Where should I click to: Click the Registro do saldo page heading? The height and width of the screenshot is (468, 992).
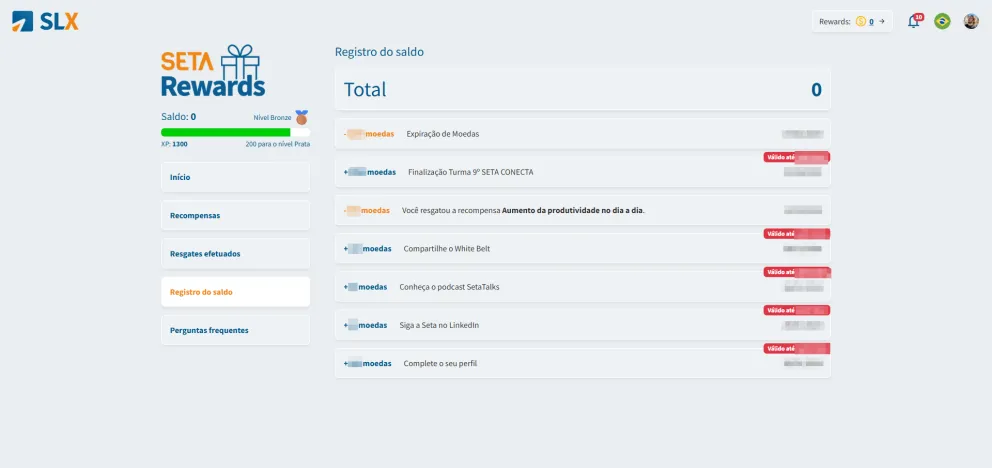tap(379, 52)
